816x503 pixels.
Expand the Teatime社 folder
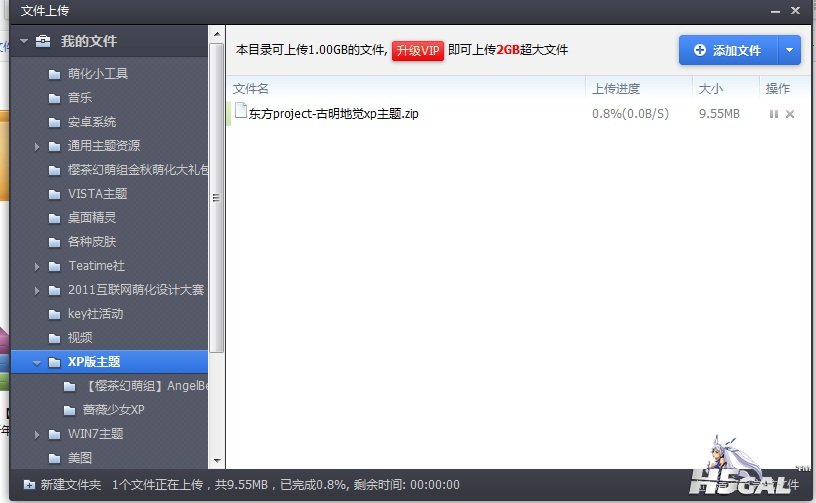pyautogui.click(x=37, y=266)
